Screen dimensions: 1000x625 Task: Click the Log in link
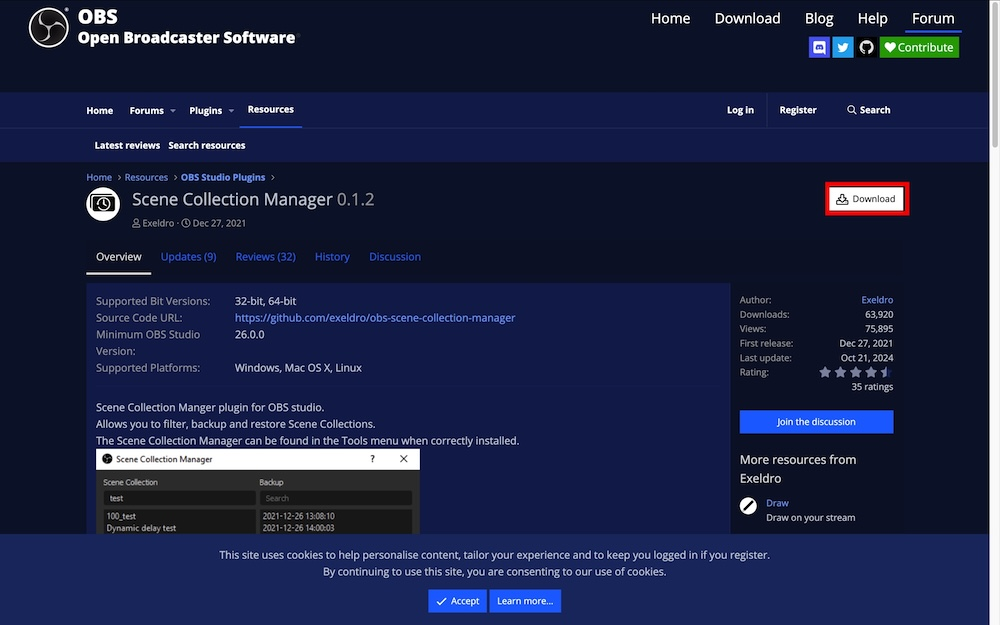coord(740,110)
